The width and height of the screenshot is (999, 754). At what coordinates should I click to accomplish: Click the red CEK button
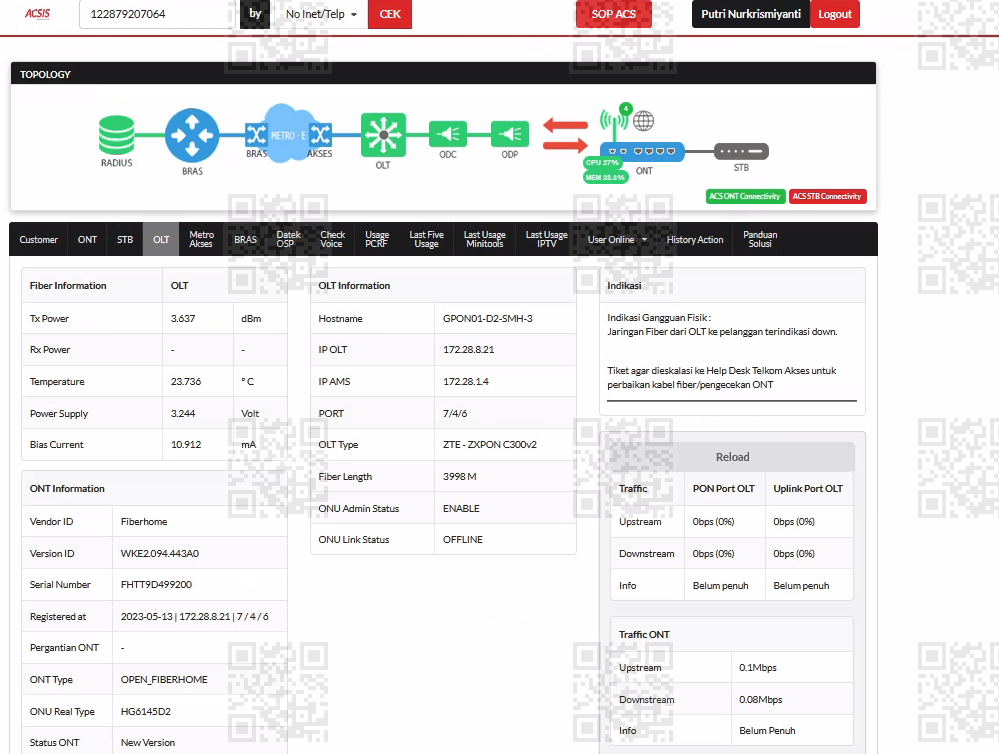(x=390, y=14)
